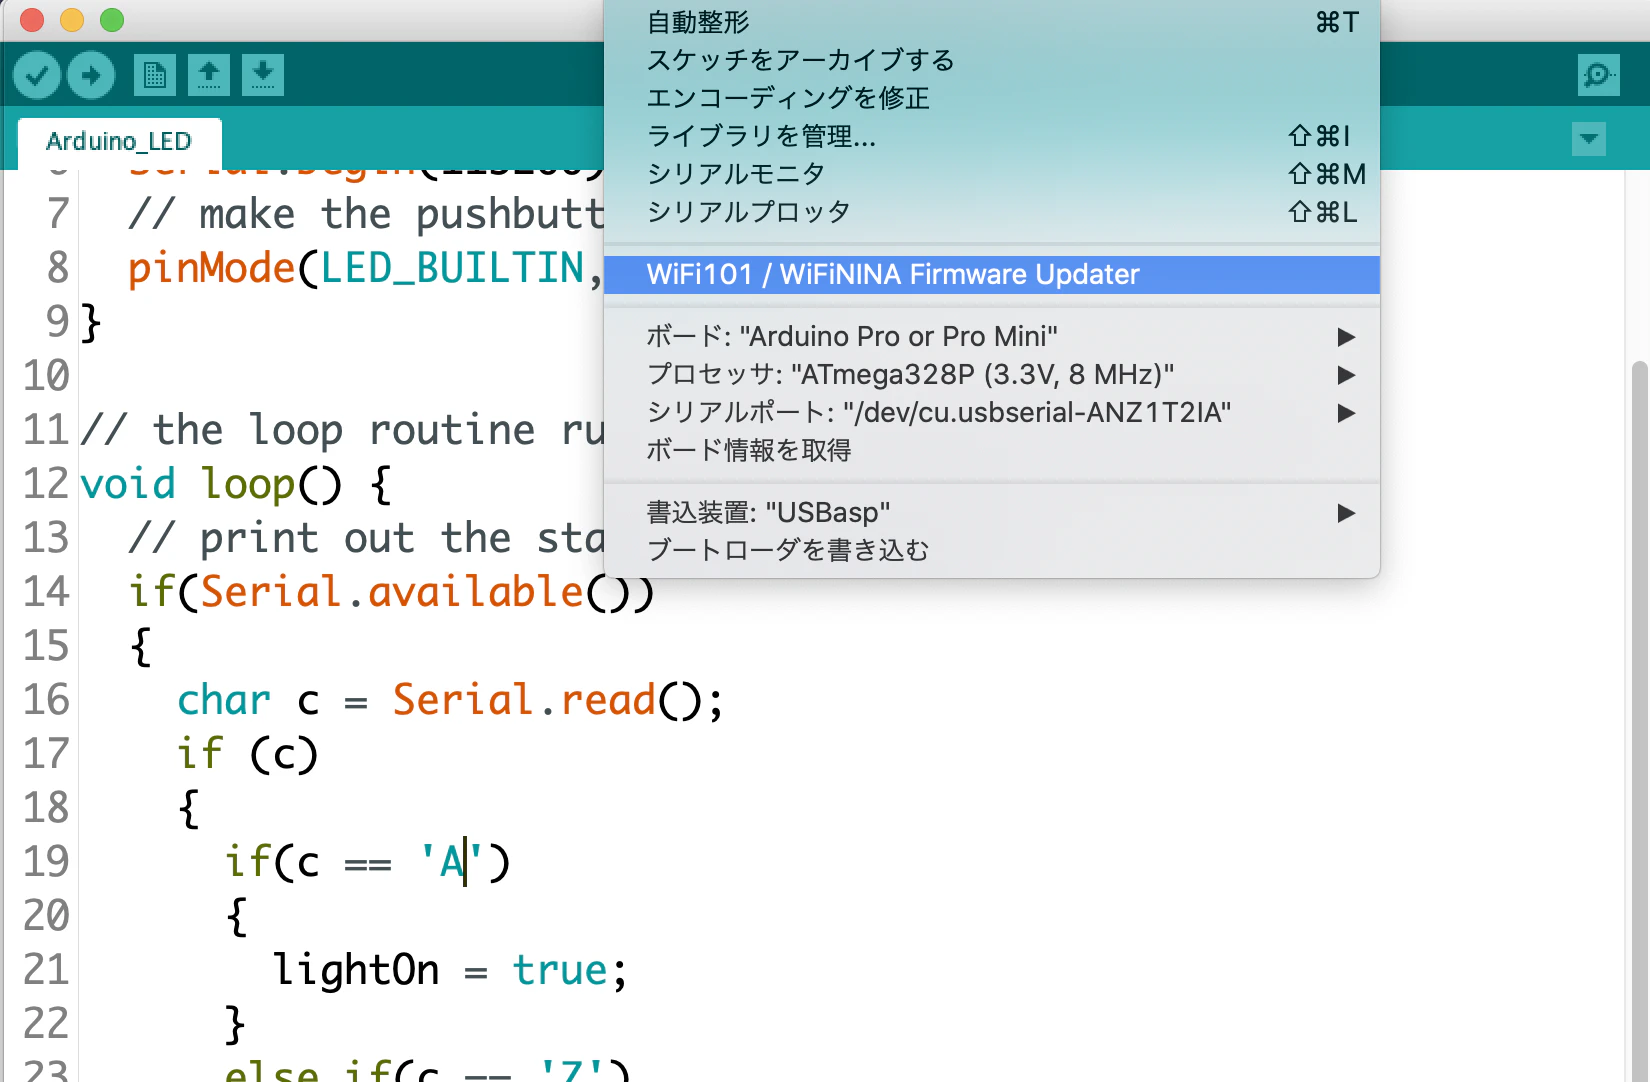Expand the シリアルポート submenu
The height and width of the screenshot is (1082, 1650).
(992, 413)
